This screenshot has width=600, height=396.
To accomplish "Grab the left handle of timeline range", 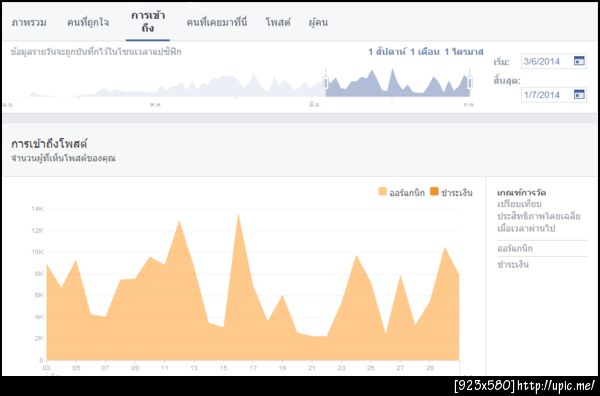I will click(326, 83).
